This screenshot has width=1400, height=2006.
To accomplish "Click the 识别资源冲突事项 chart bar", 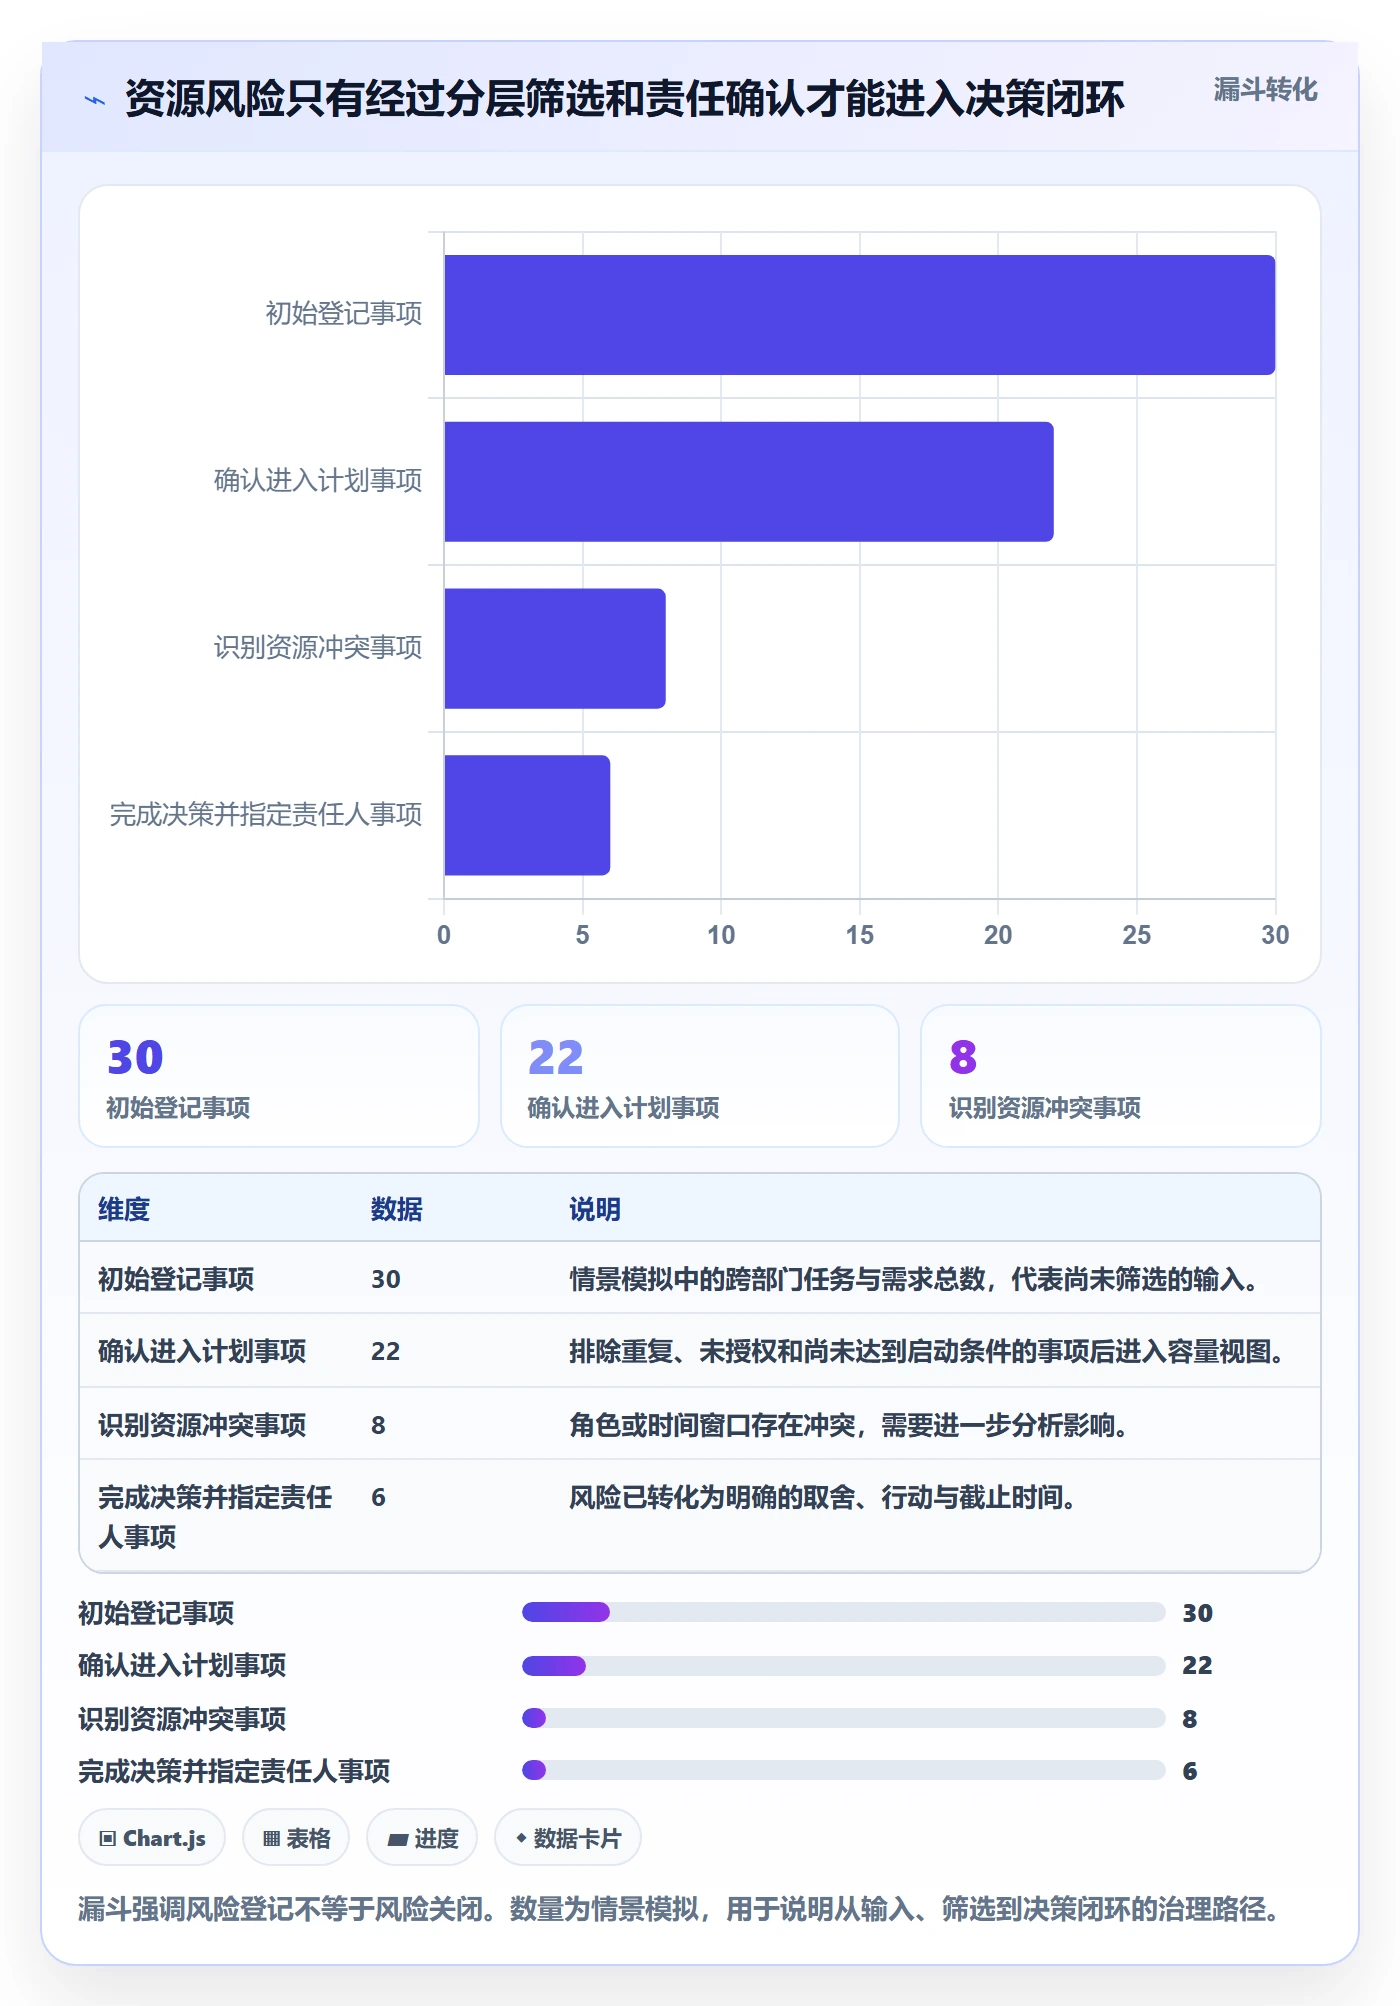I will [x=555, y=649].
